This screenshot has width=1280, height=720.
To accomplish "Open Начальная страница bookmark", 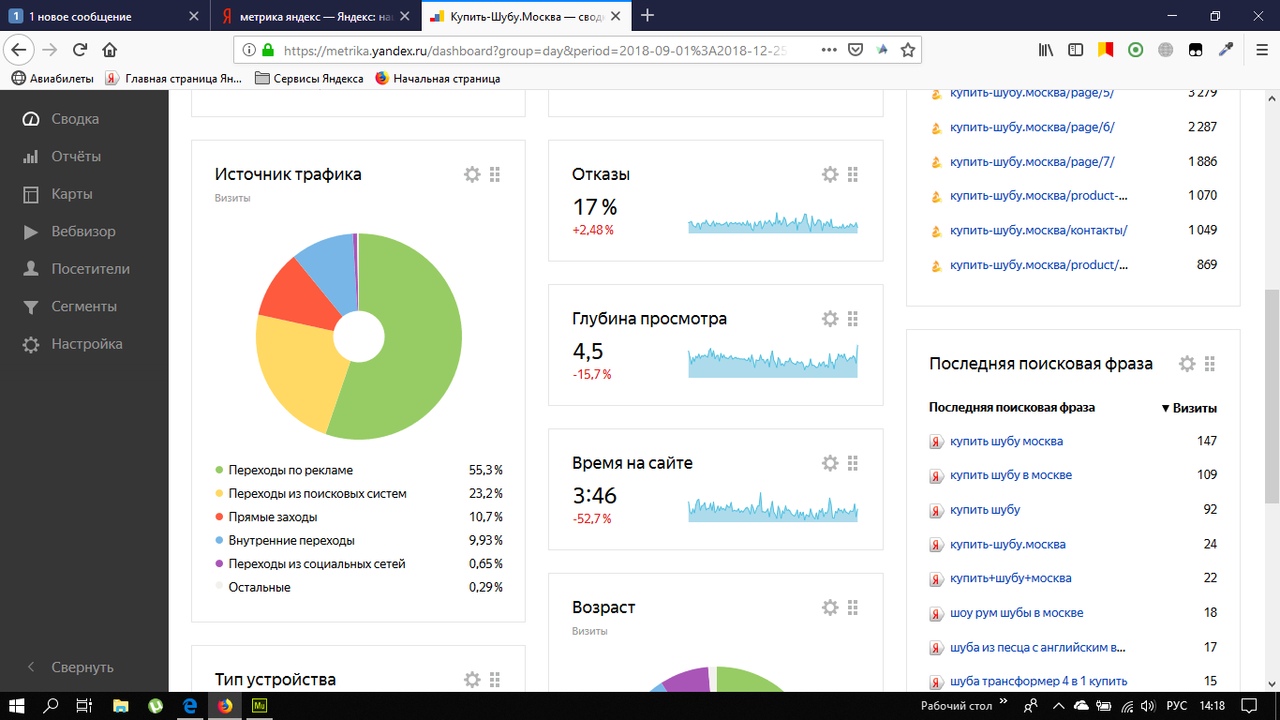I will (x=438, y=78).
